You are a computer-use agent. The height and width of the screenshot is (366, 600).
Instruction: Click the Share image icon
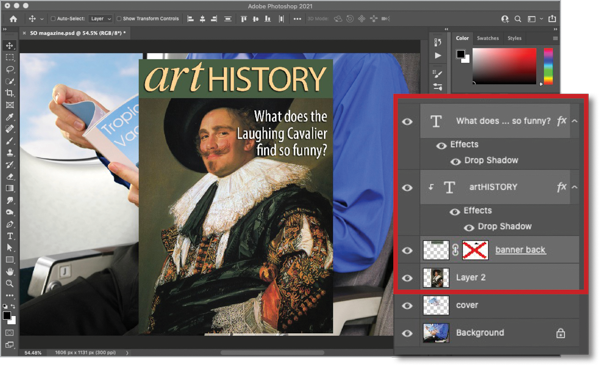click(x=552, y=18)
